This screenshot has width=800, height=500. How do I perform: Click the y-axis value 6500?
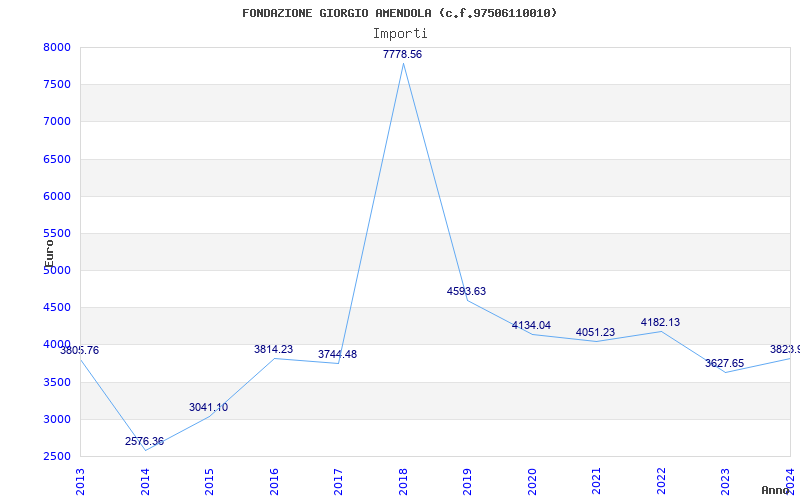tap(57, 159)
